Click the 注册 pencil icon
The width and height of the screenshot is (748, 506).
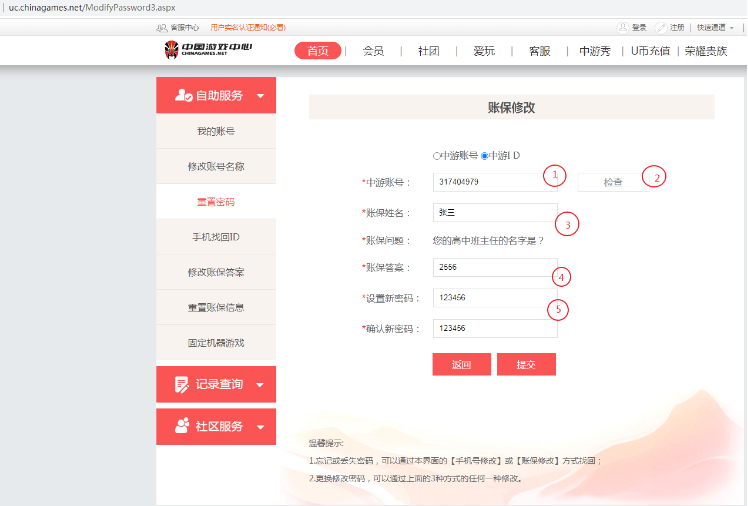coord(661,27)
